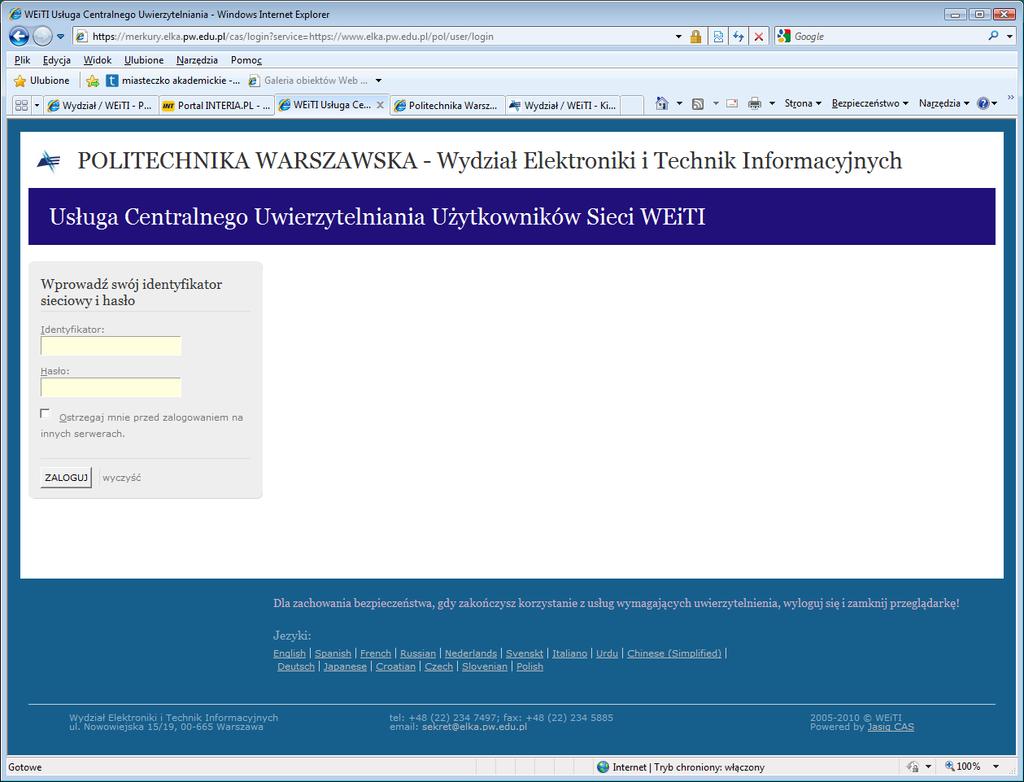
Task: Switch language to French
Action: pyautogui.click(x=376, y=653)
